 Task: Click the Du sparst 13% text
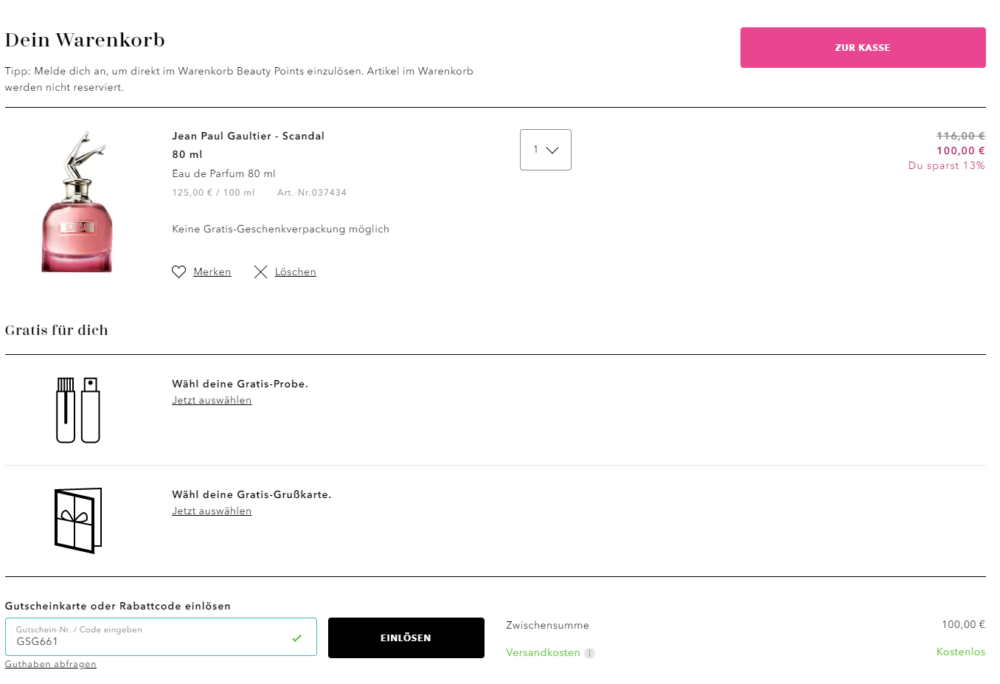pos(946,165)
